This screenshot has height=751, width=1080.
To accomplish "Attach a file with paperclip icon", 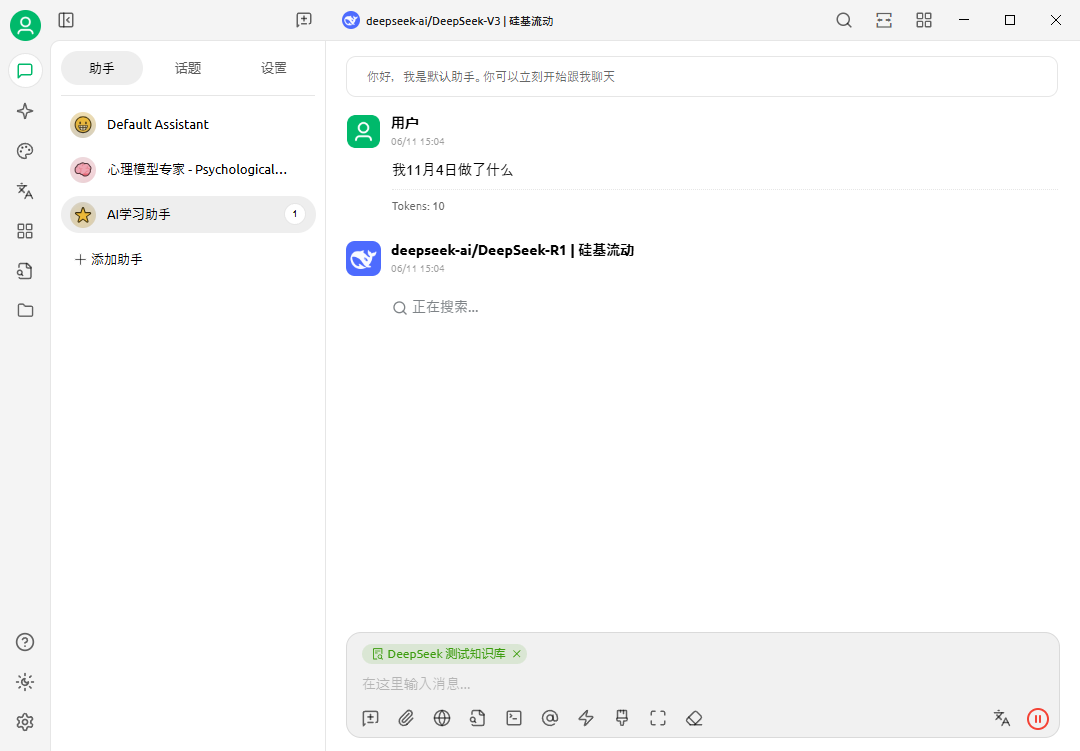I will pos(406,719).
